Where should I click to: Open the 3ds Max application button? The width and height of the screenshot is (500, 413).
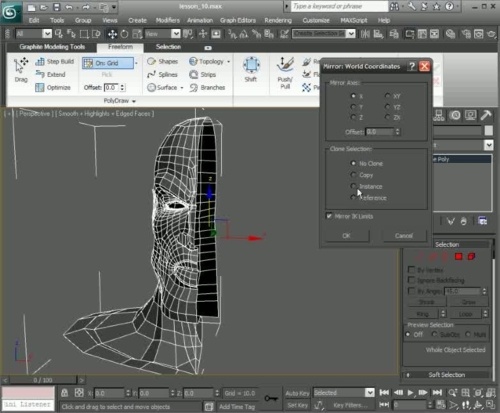(x=10, y=11)
